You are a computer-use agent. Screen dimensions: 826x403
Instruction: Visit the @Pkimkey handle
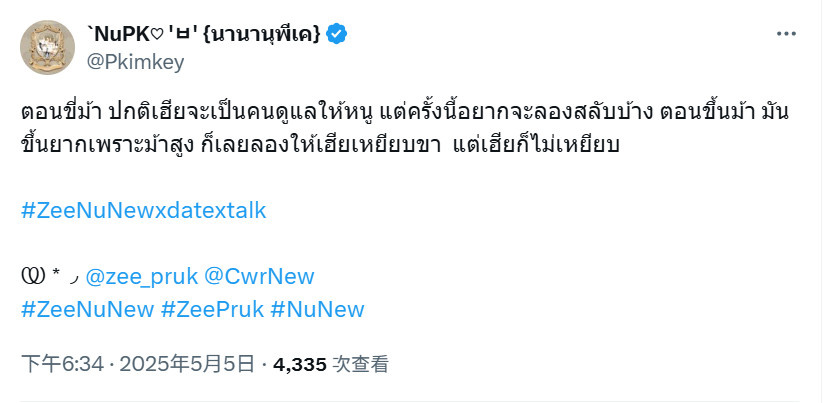pyautogui.click(x=135, y=63)
